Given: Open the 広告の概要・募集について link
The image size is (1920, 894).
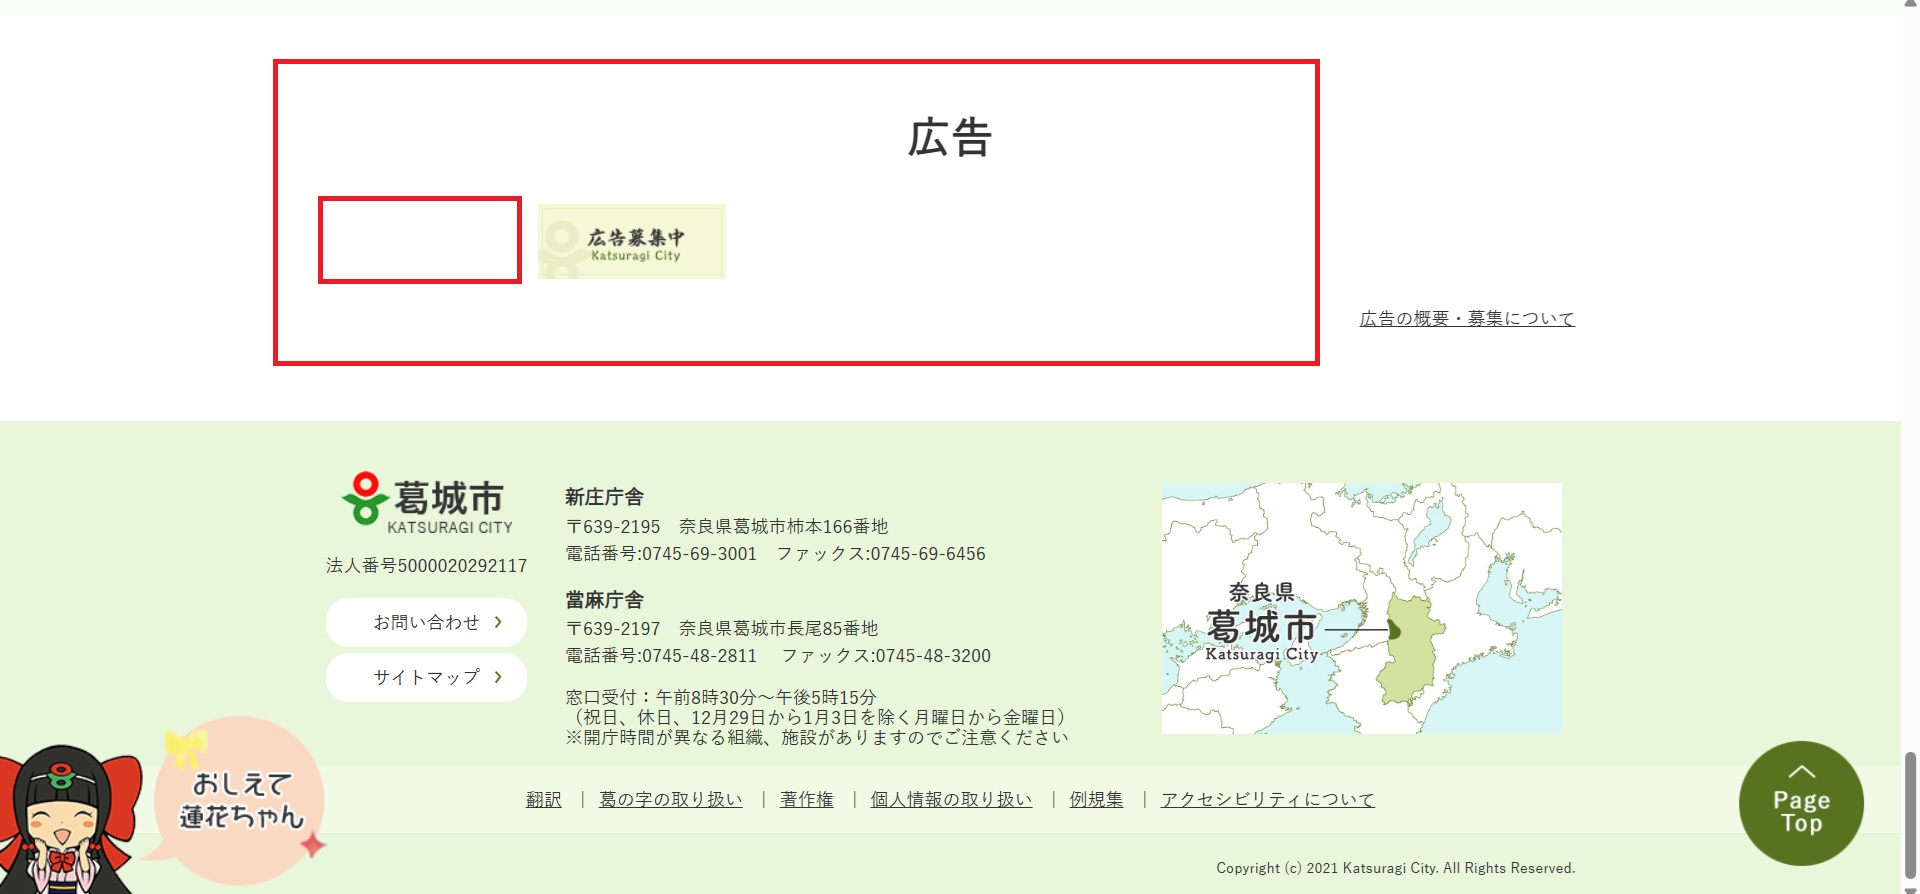Looking at the screenshot, I should [1466, 319].
